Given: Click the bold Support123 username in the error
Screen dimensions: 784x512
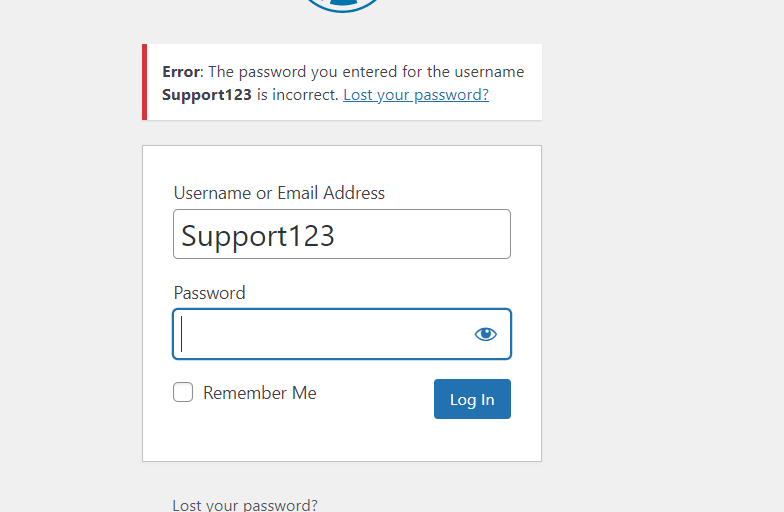Looking at the screenshot, I should (206, 95).
